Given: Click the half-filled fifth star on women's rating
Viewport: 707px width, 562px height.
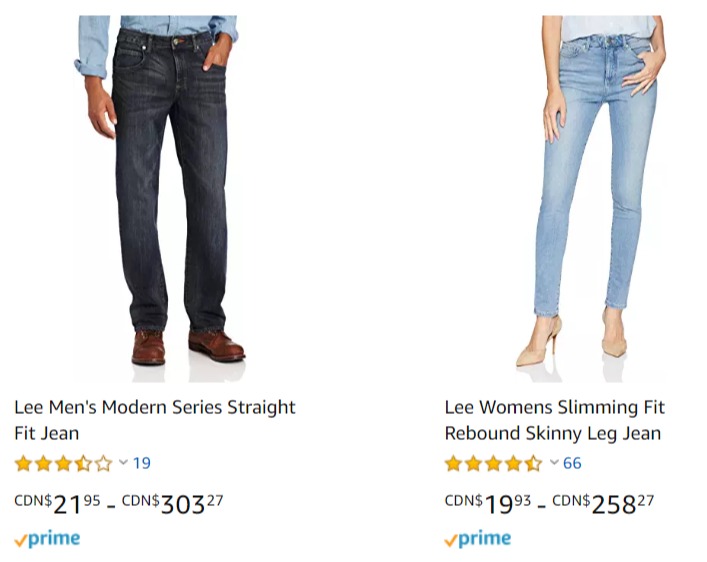Looking at the screenshot, I should pyautogui.click(x=533, y=463).
